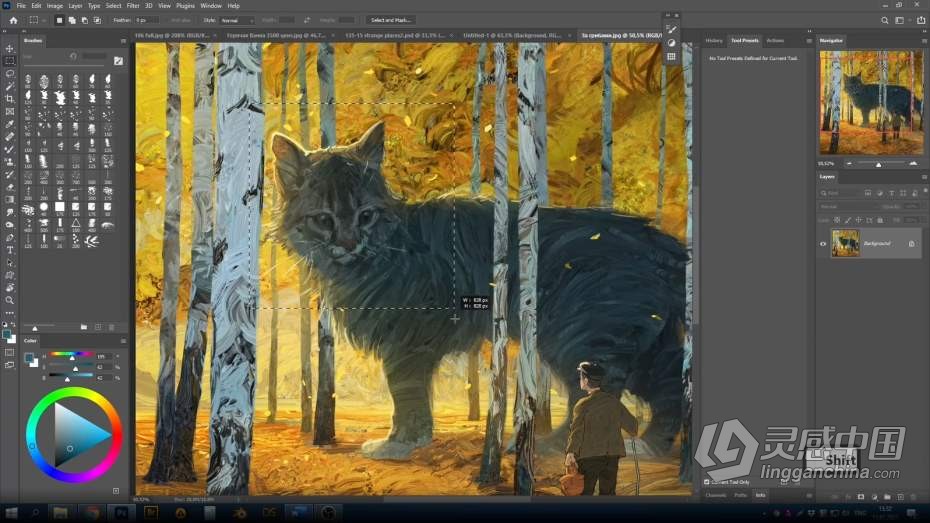Switch to 135-15 strange places2.psd tab
Viewport: 930px width, 523px height.
[394, 36]
